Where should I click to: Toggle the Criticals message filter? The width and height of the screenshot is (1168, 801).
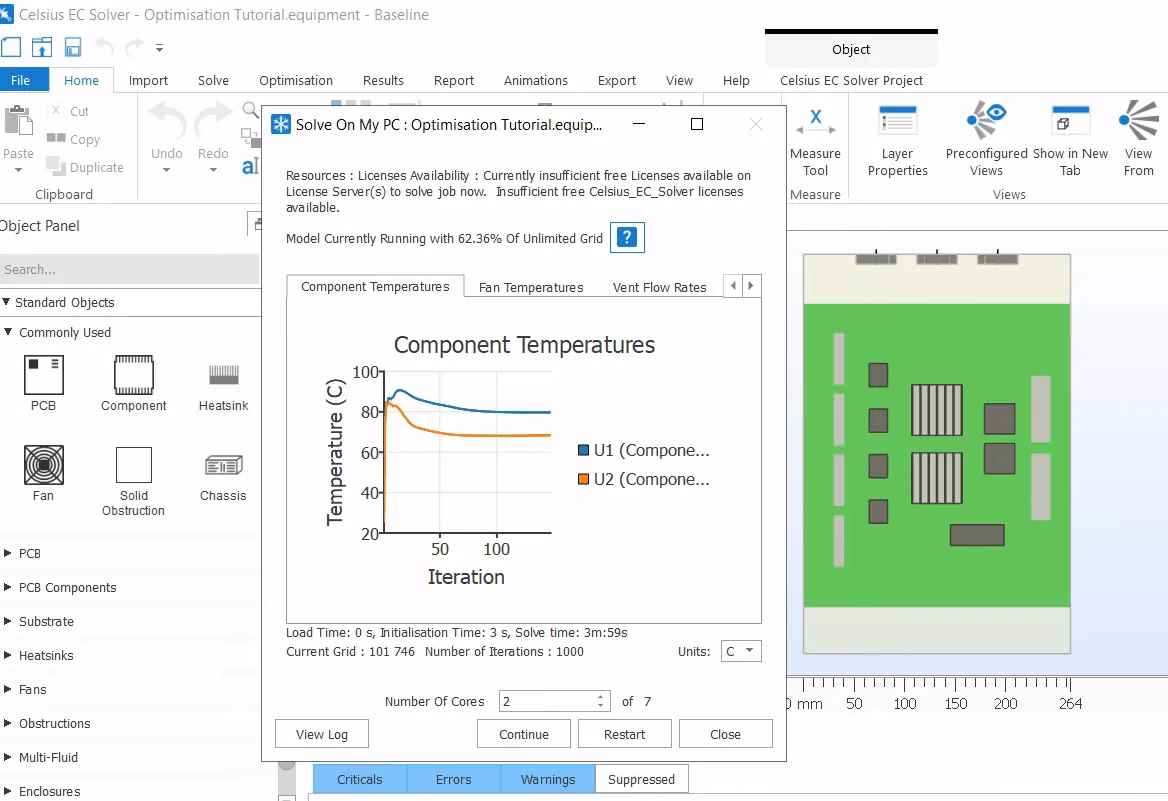(x=360, y=779)
